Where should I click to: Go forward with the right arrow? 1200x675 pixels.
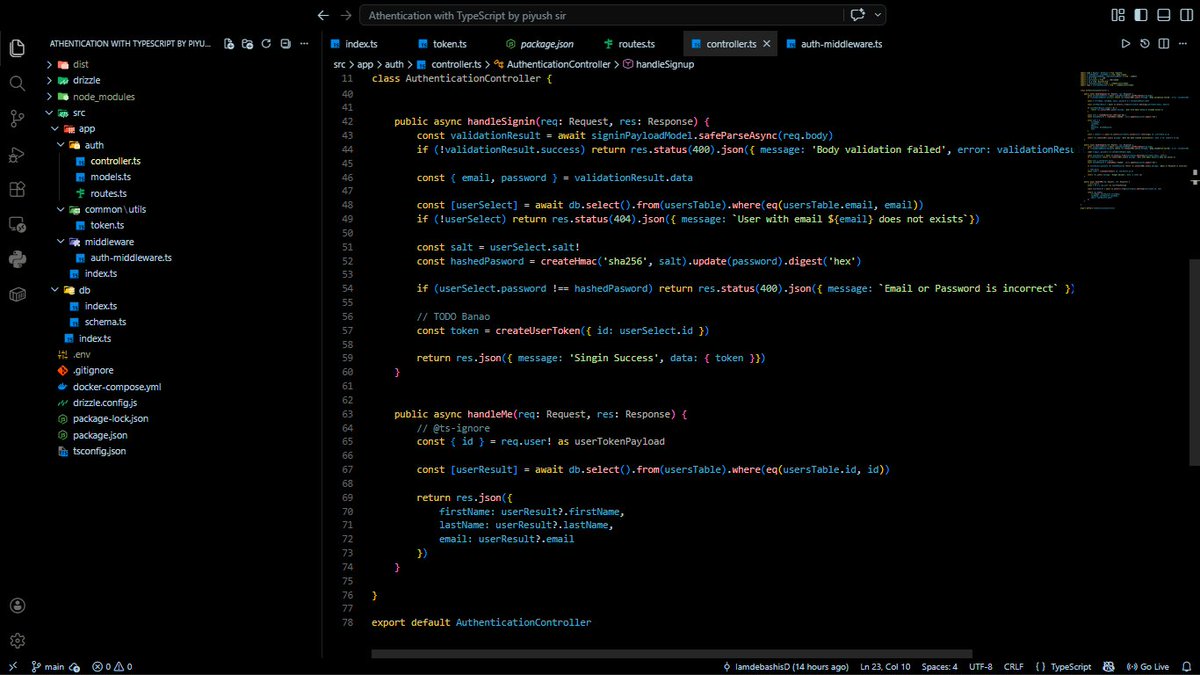(x=345, y=15)
